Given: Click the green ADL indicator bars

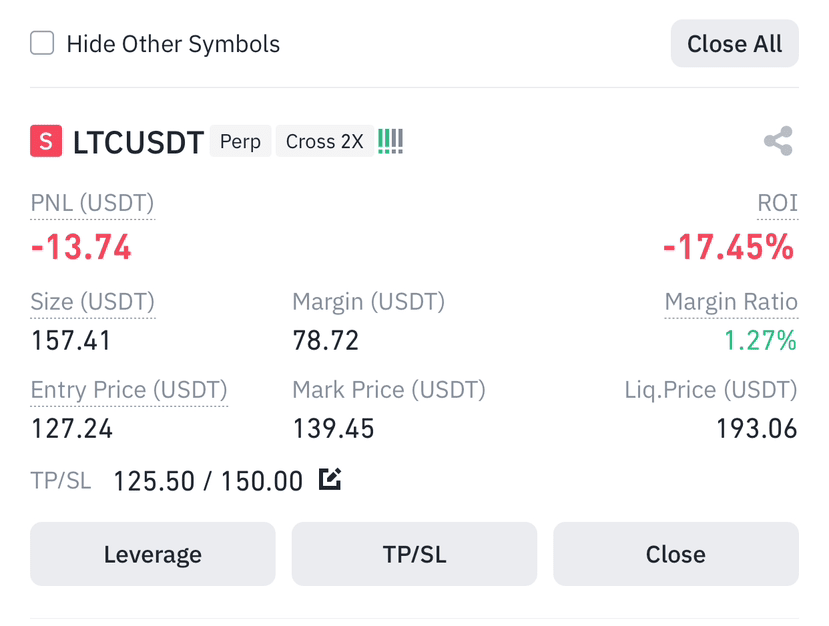Looking at the screenshot, I should pyautogui.click(x=390, y=141).
